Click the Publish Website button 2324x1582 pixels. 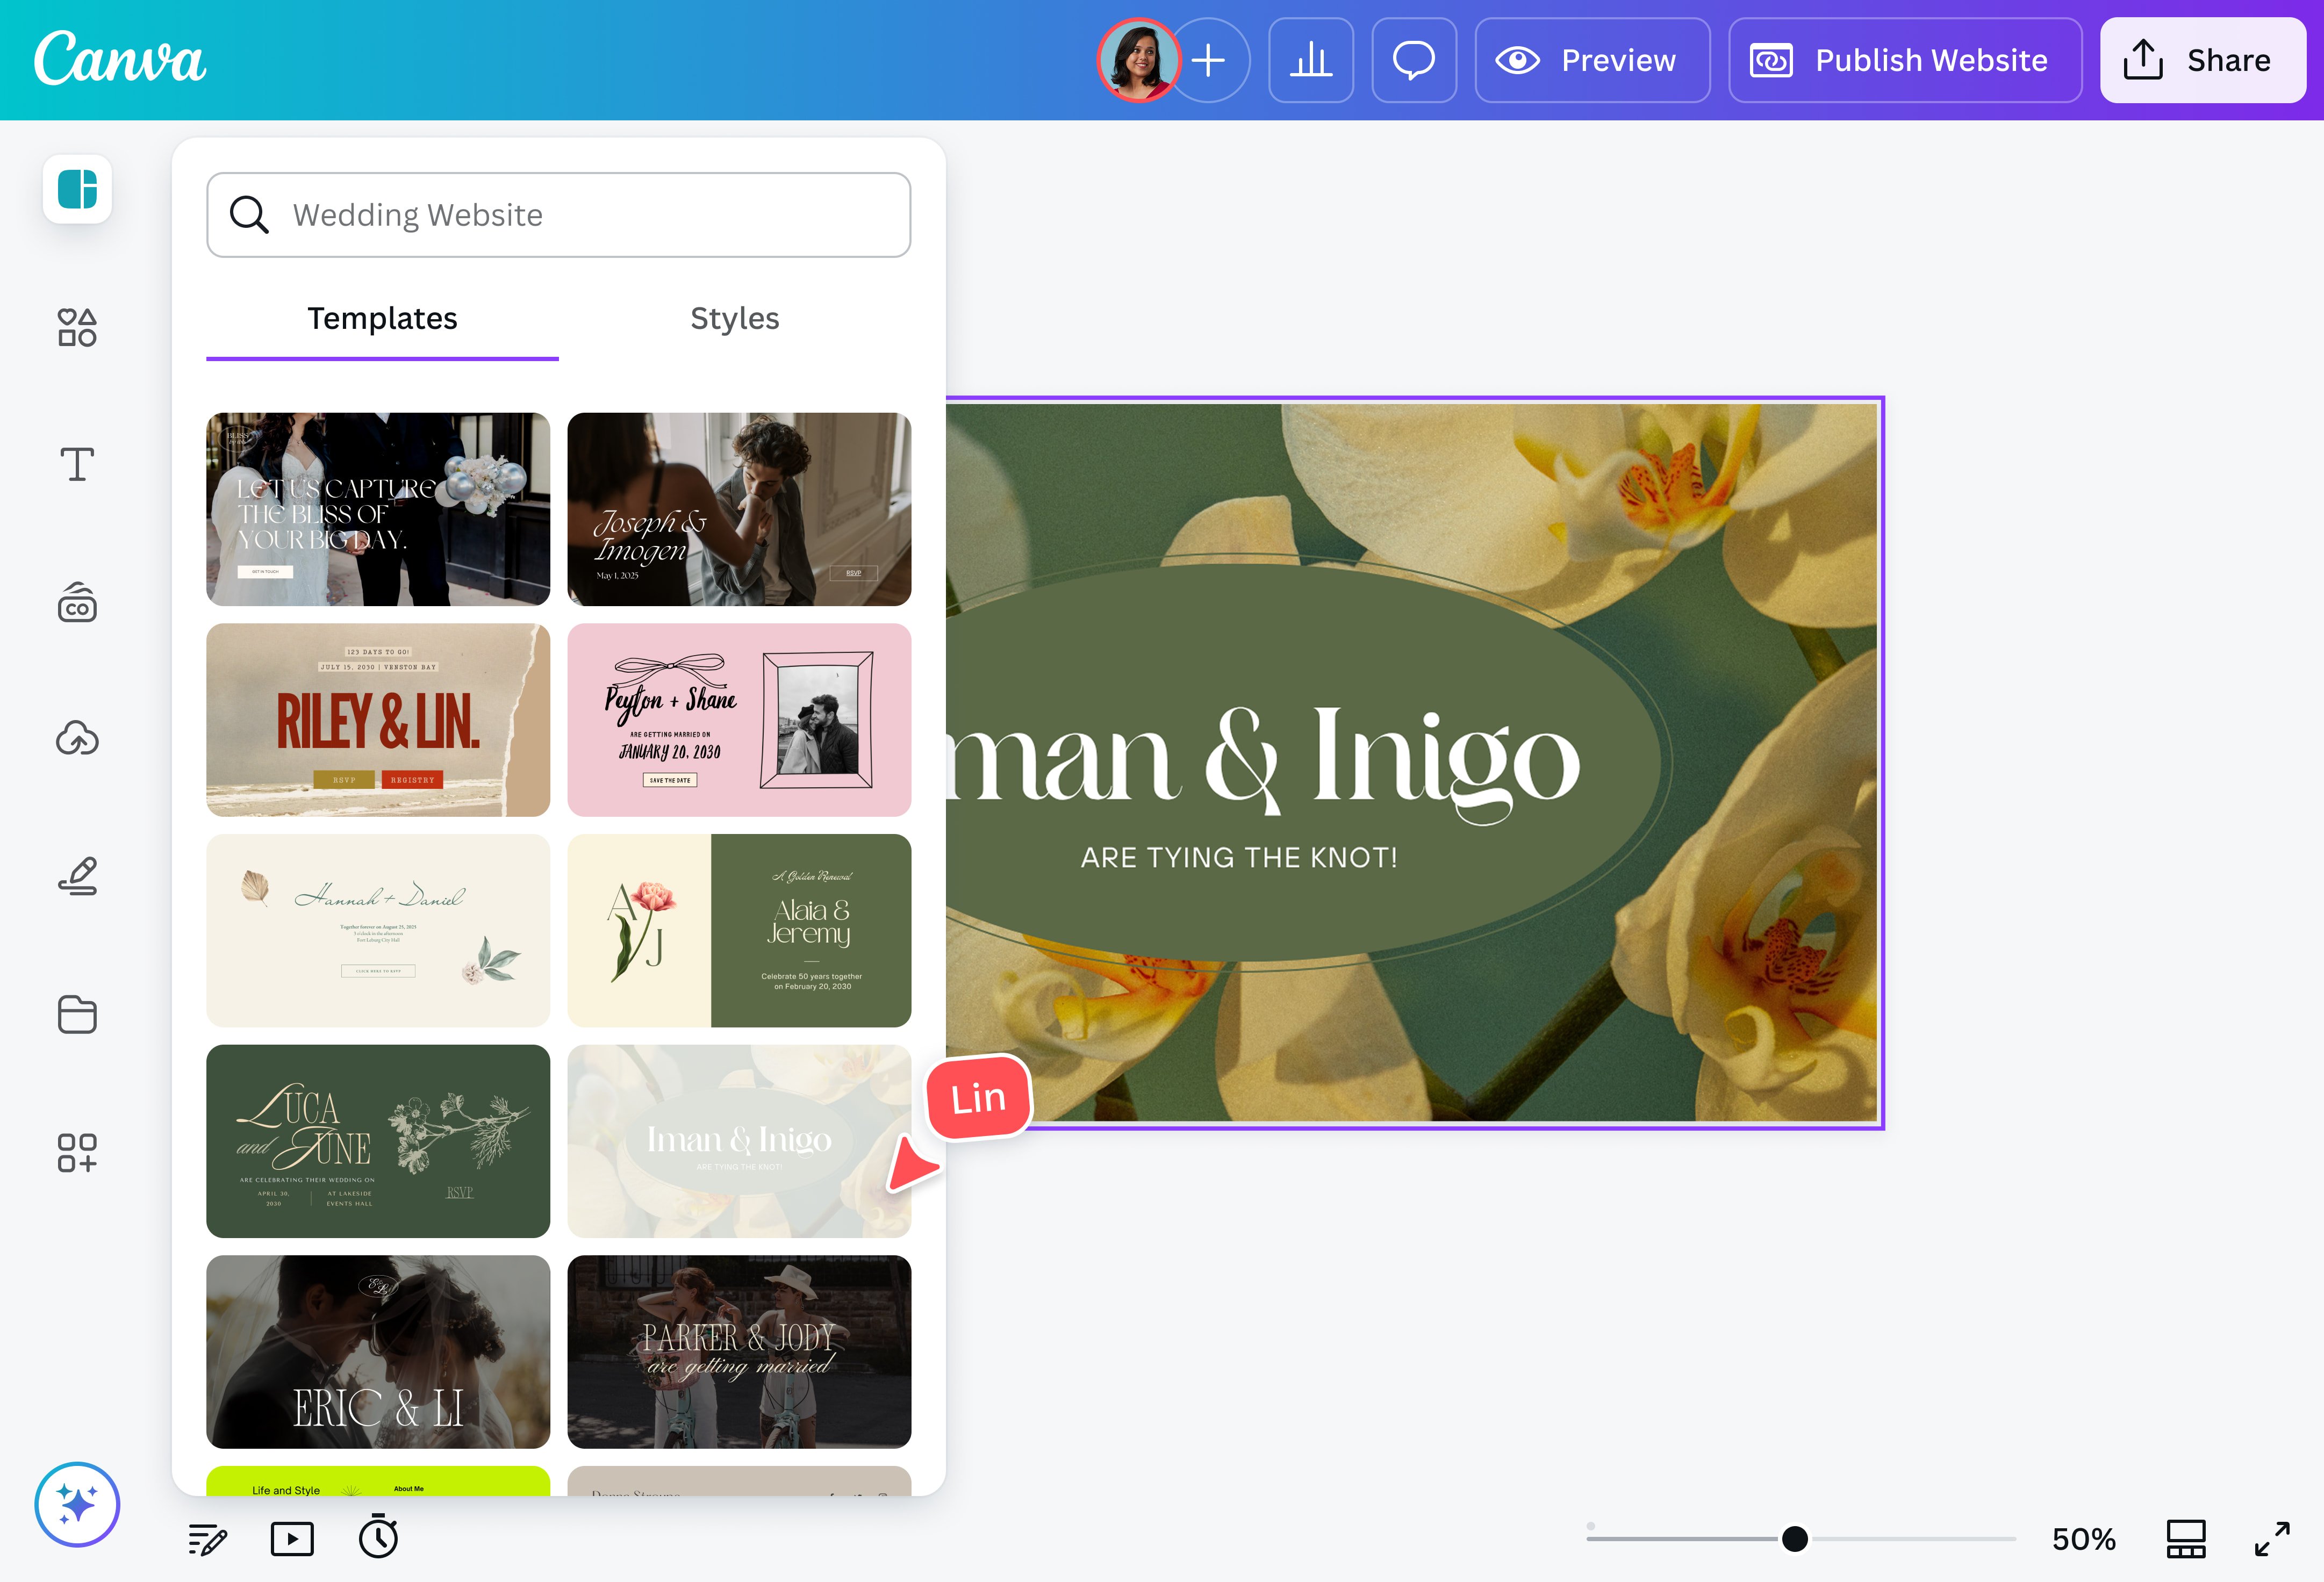1904,60
